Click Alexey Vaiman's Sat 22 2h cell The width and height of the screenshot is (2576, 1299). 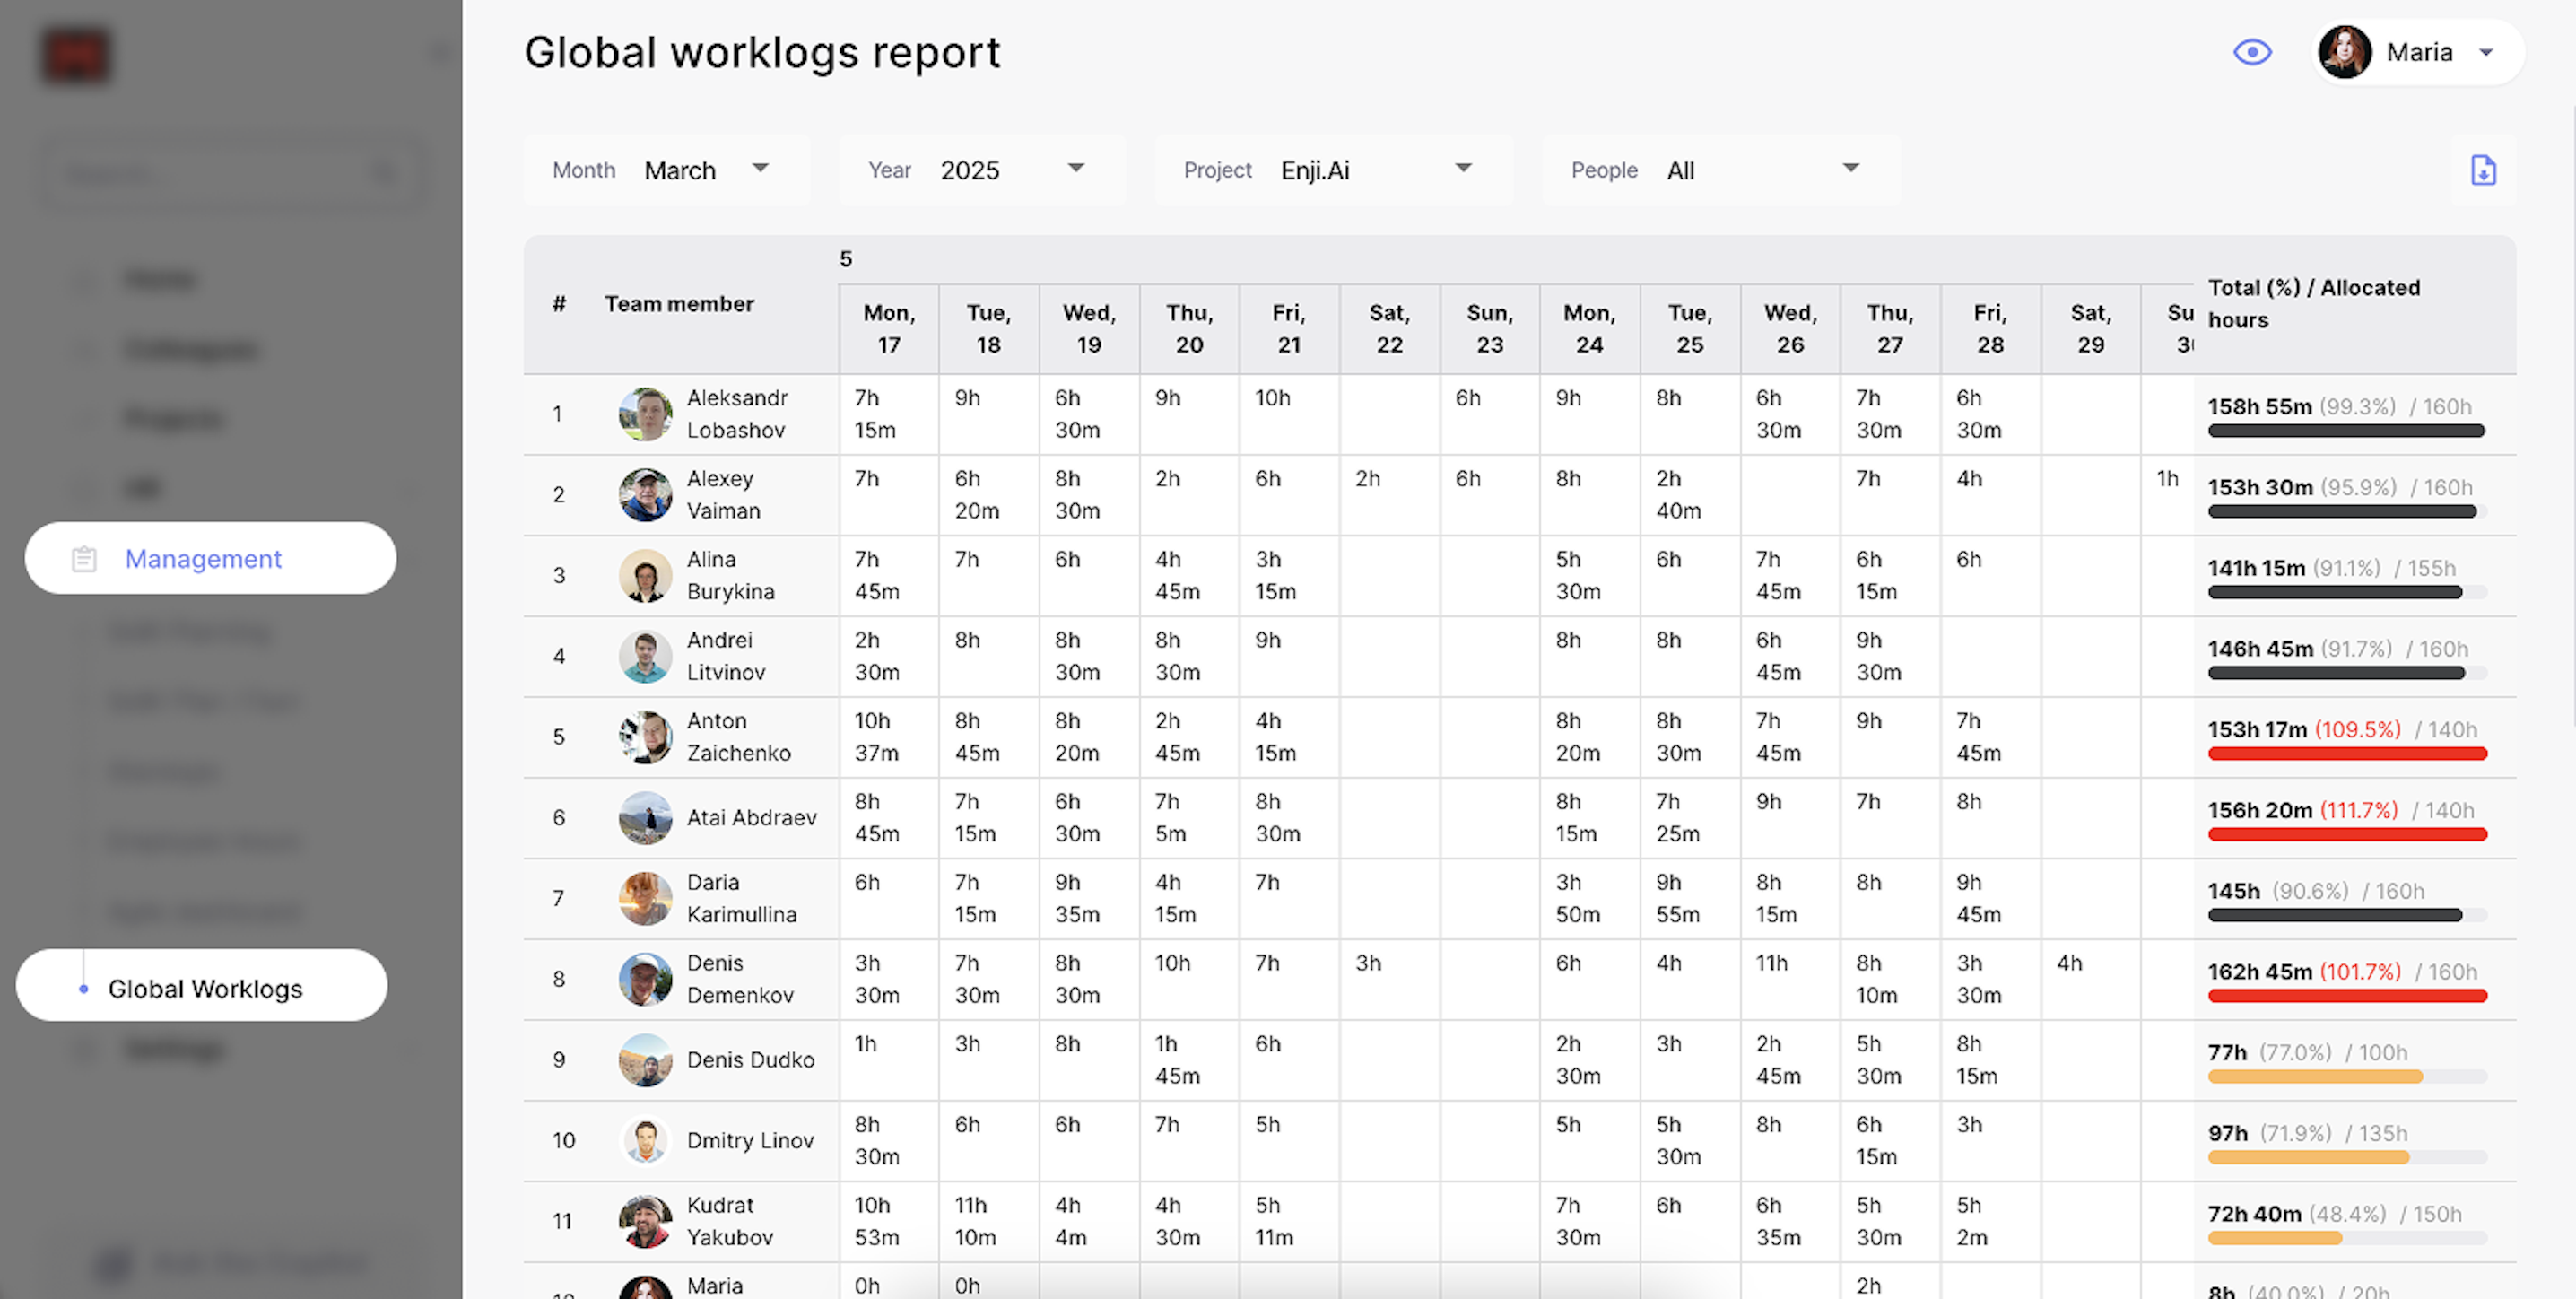pos(1389,495)
